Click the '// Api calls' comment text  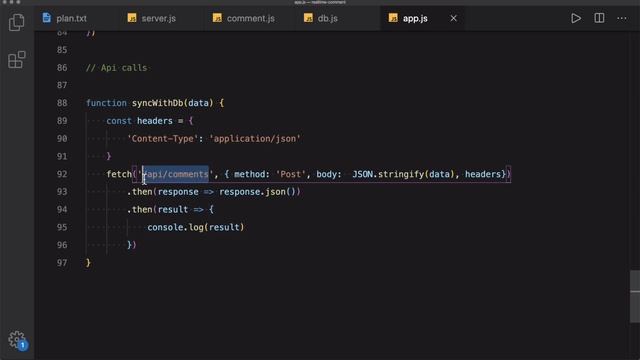point(116,68)
